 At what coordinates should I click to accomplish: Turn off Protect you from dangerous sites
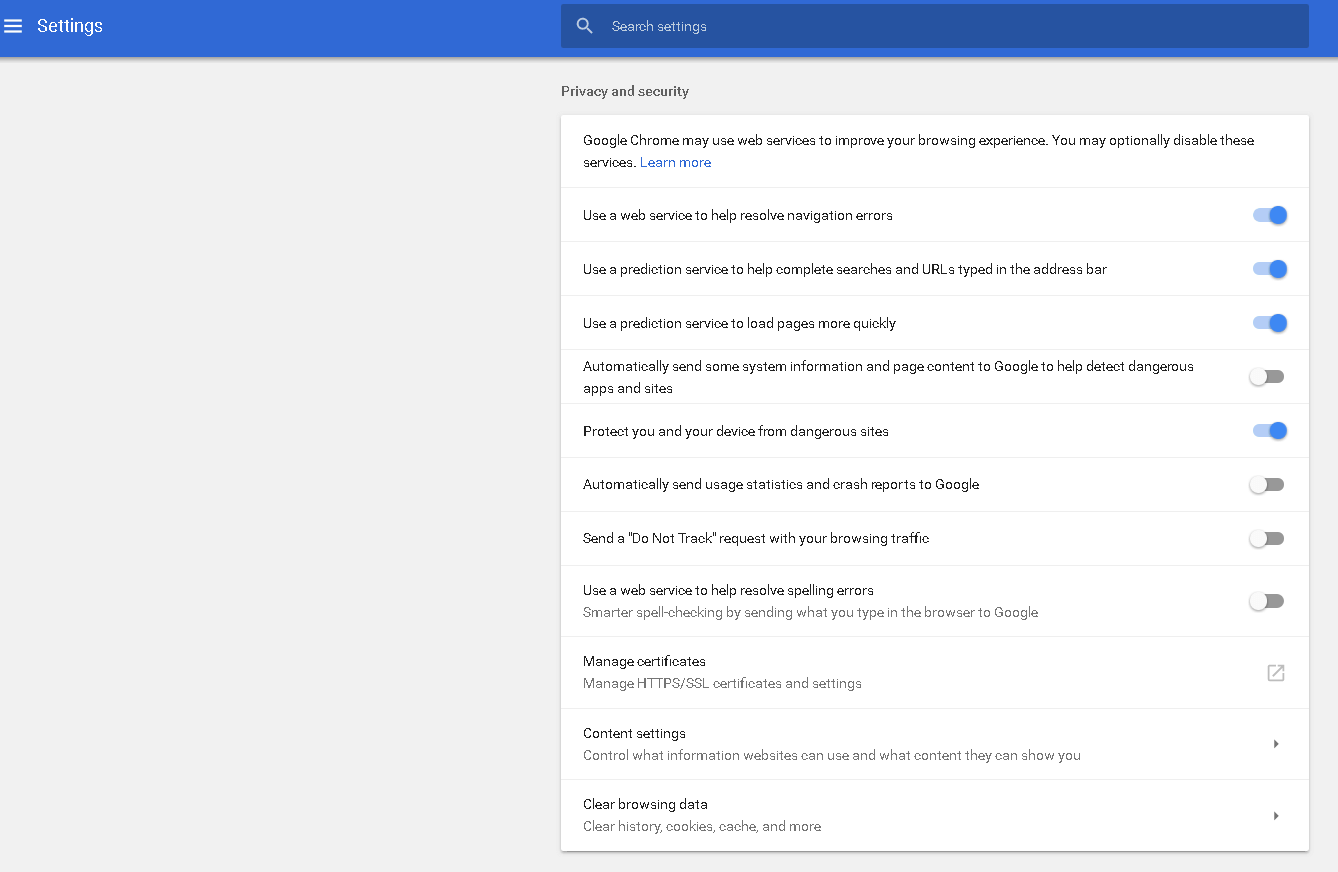(x=1269, y=431)
